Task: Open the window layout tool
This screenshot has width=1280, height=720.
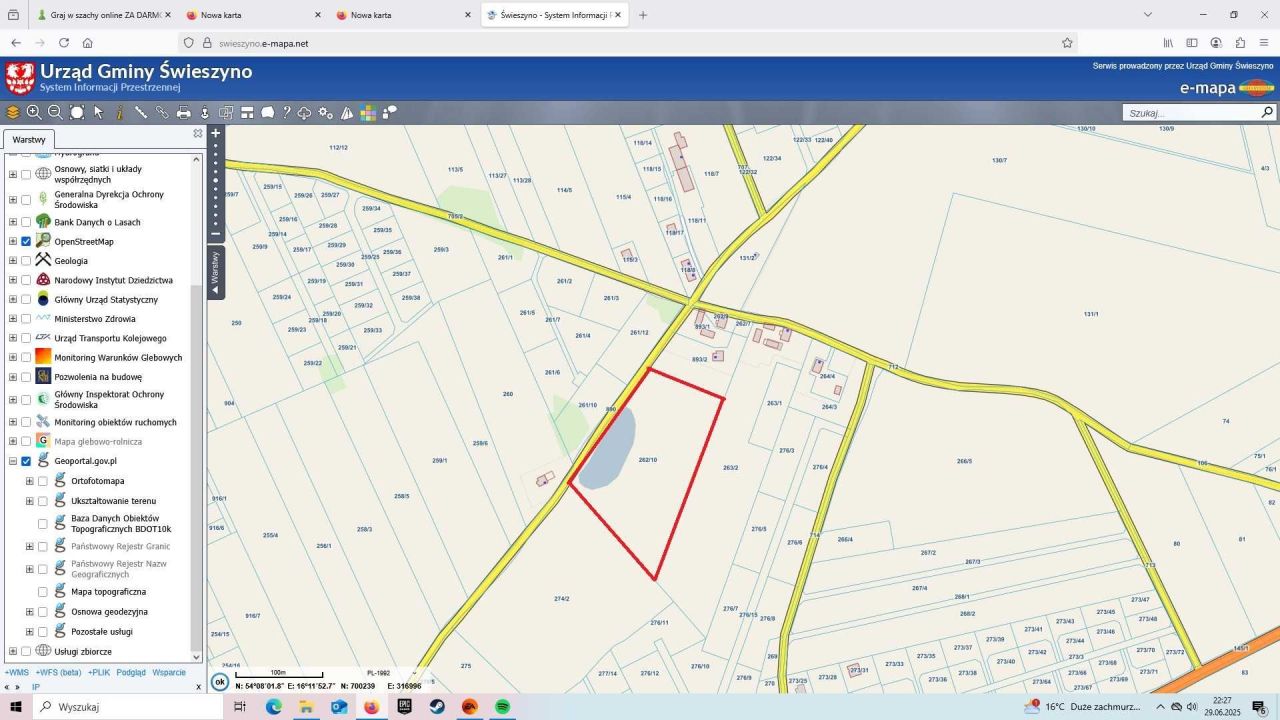Action: coord(247,113)
